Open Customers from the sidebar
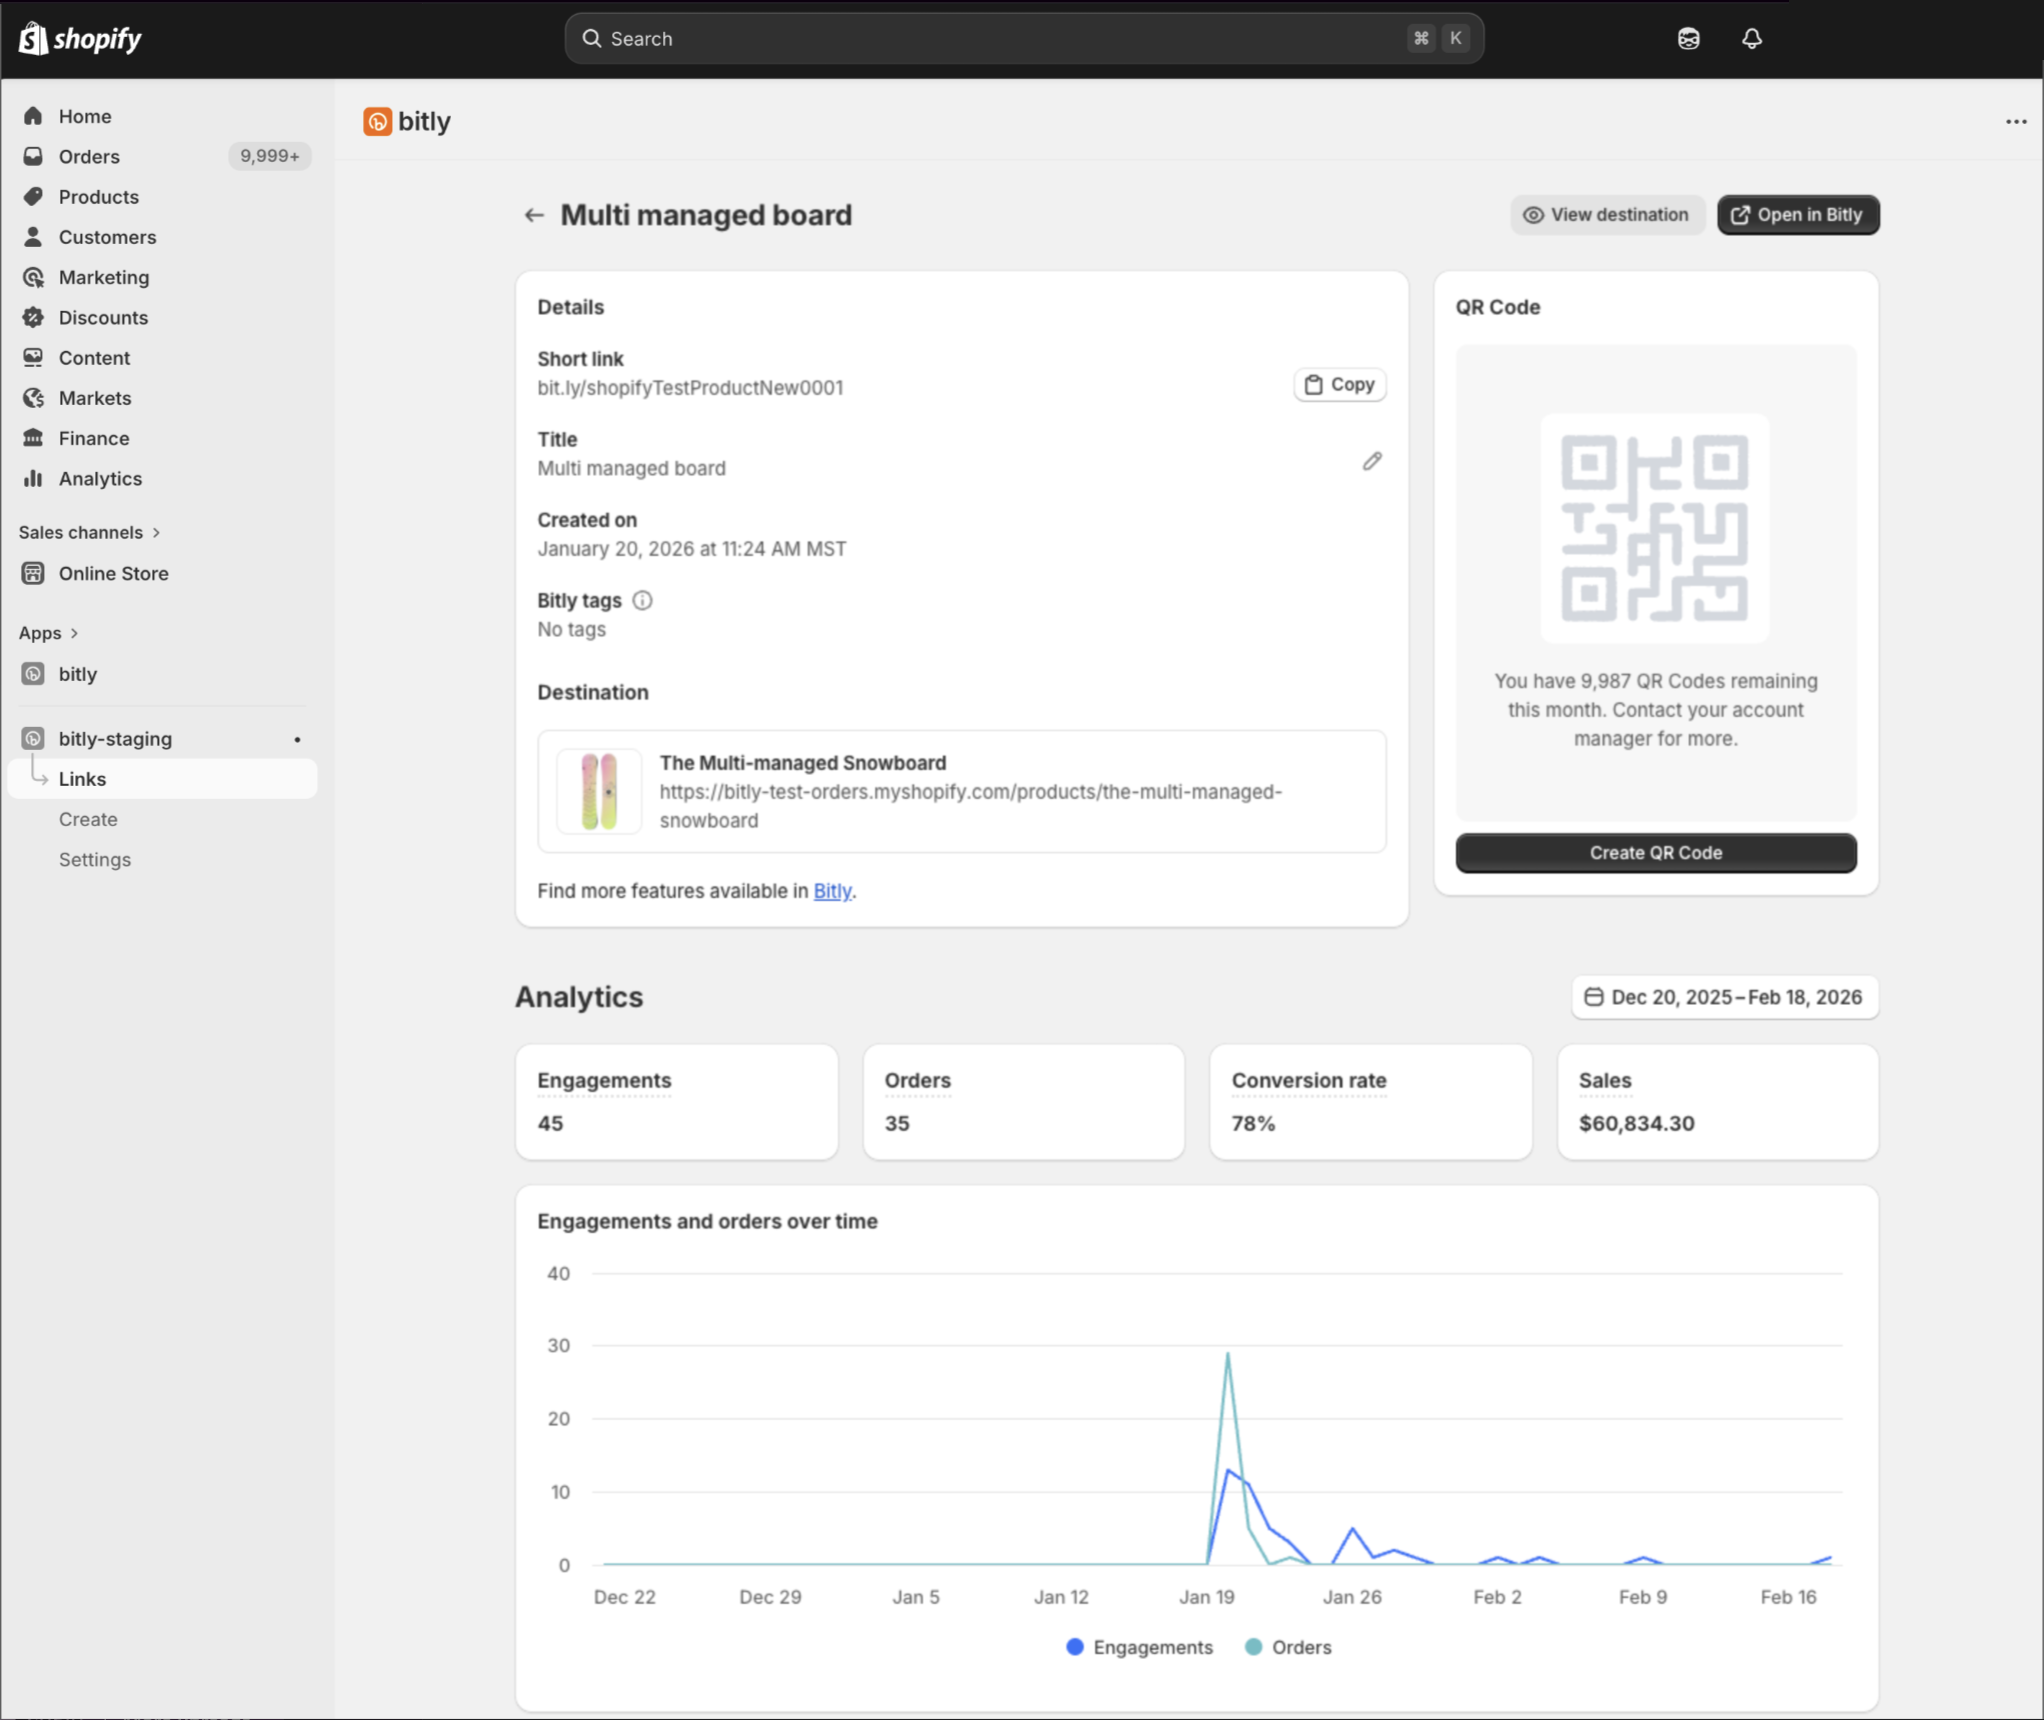 [x=107, y=236]
